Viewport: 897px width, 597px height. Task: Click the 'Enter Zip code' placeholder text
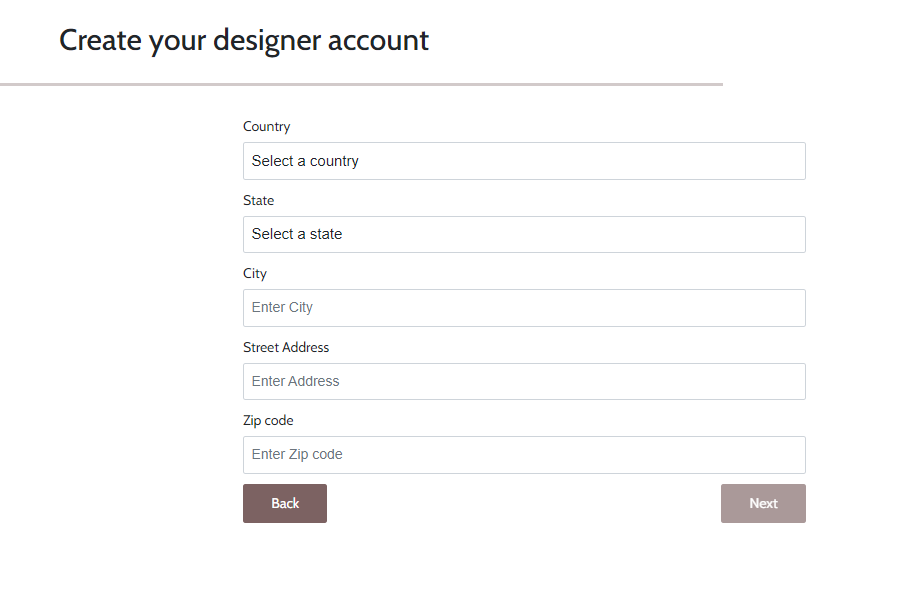click(x=297, y=455)
